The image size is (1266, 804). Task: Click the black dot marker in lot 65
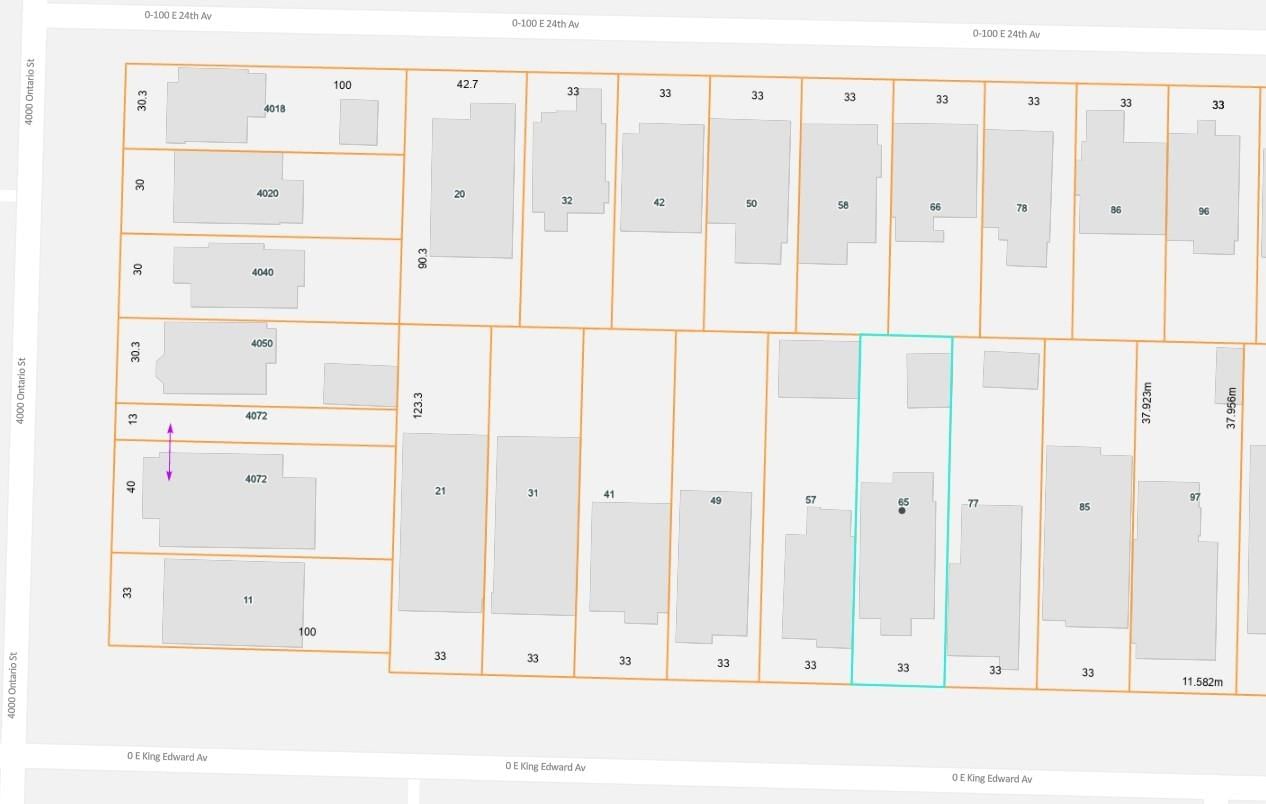tap(902, 511)
